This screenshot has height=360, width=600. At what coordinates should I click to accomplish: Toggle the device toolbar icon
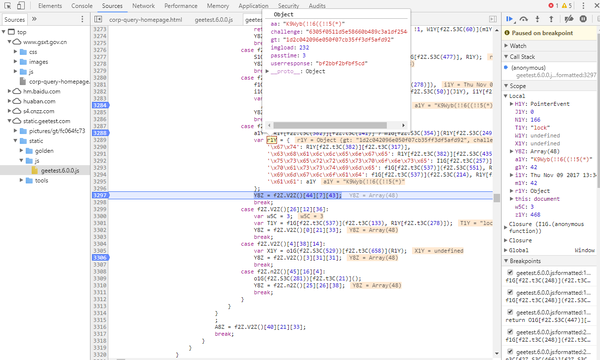21,6
